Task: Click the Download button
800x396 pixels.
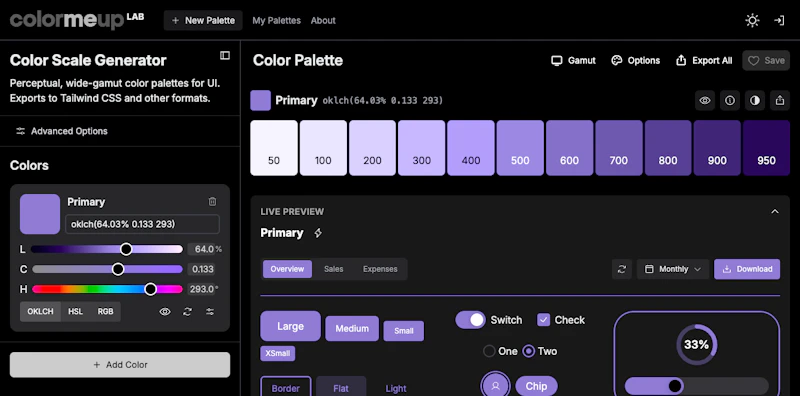Action: pyautogui.click(x=747, y=269)
